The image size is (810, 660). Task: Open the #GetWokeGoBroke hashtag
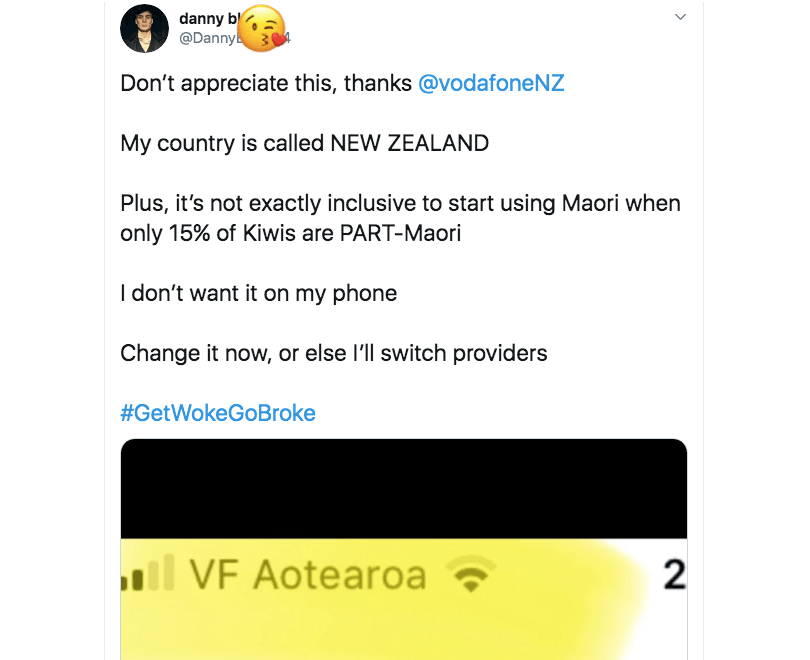tap(218, 413)
